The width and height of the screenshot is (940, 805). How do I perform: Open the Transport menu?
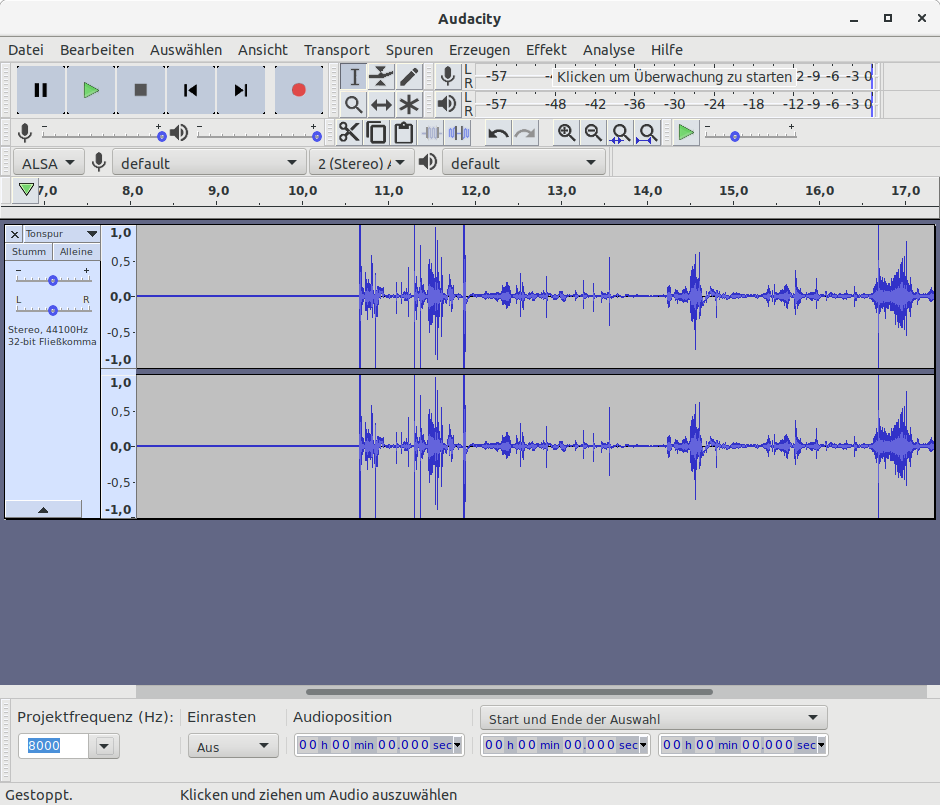pyautogui.click(x=336, y=50)
